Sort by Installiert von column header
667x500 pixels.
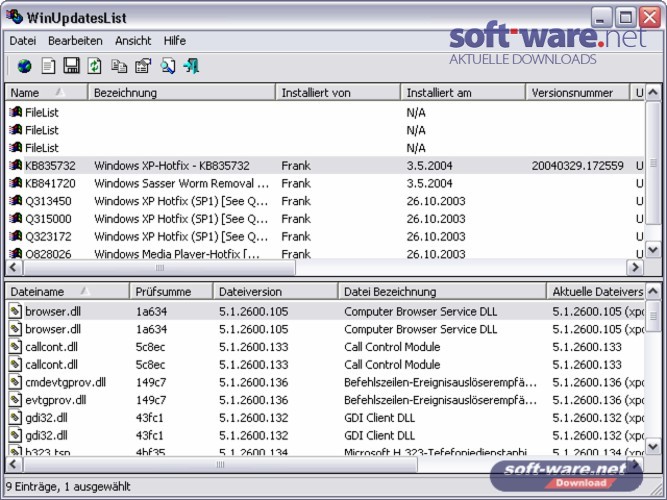(338, 92)
